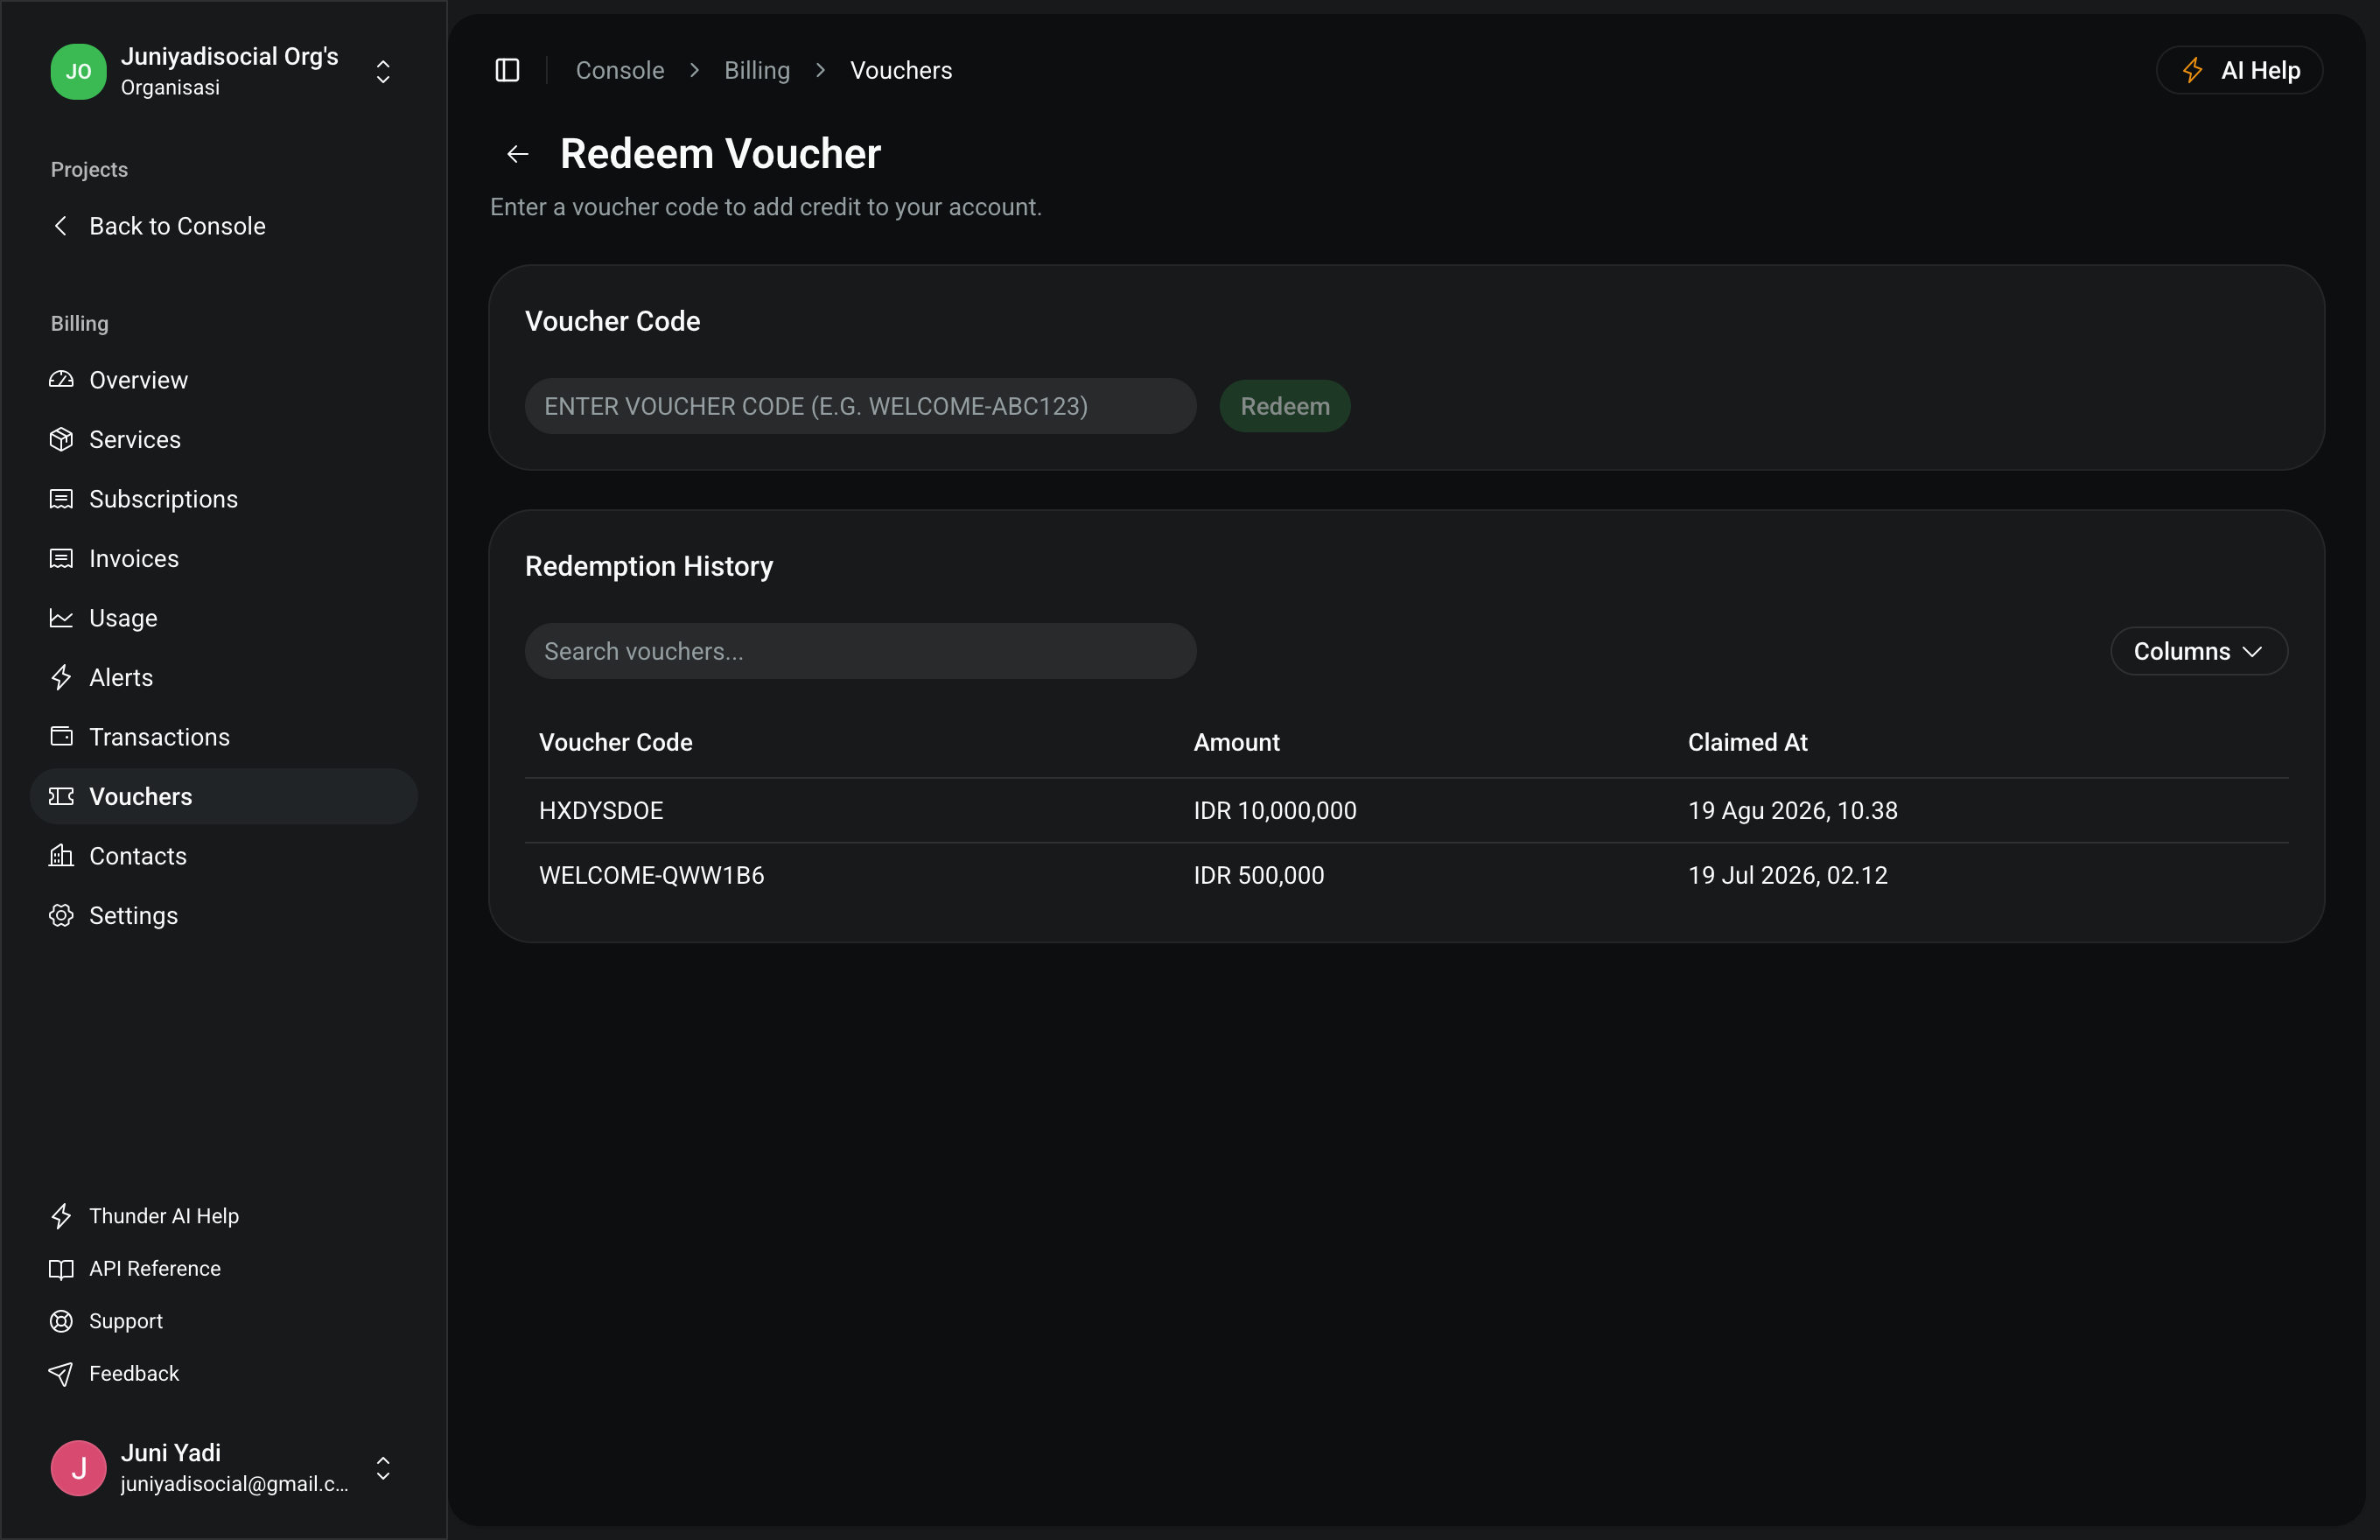This screenshot has height=1540, width=2380.
Task: Click the Contacts building icon
Action: pyautogui.click(x=61, y=856)
